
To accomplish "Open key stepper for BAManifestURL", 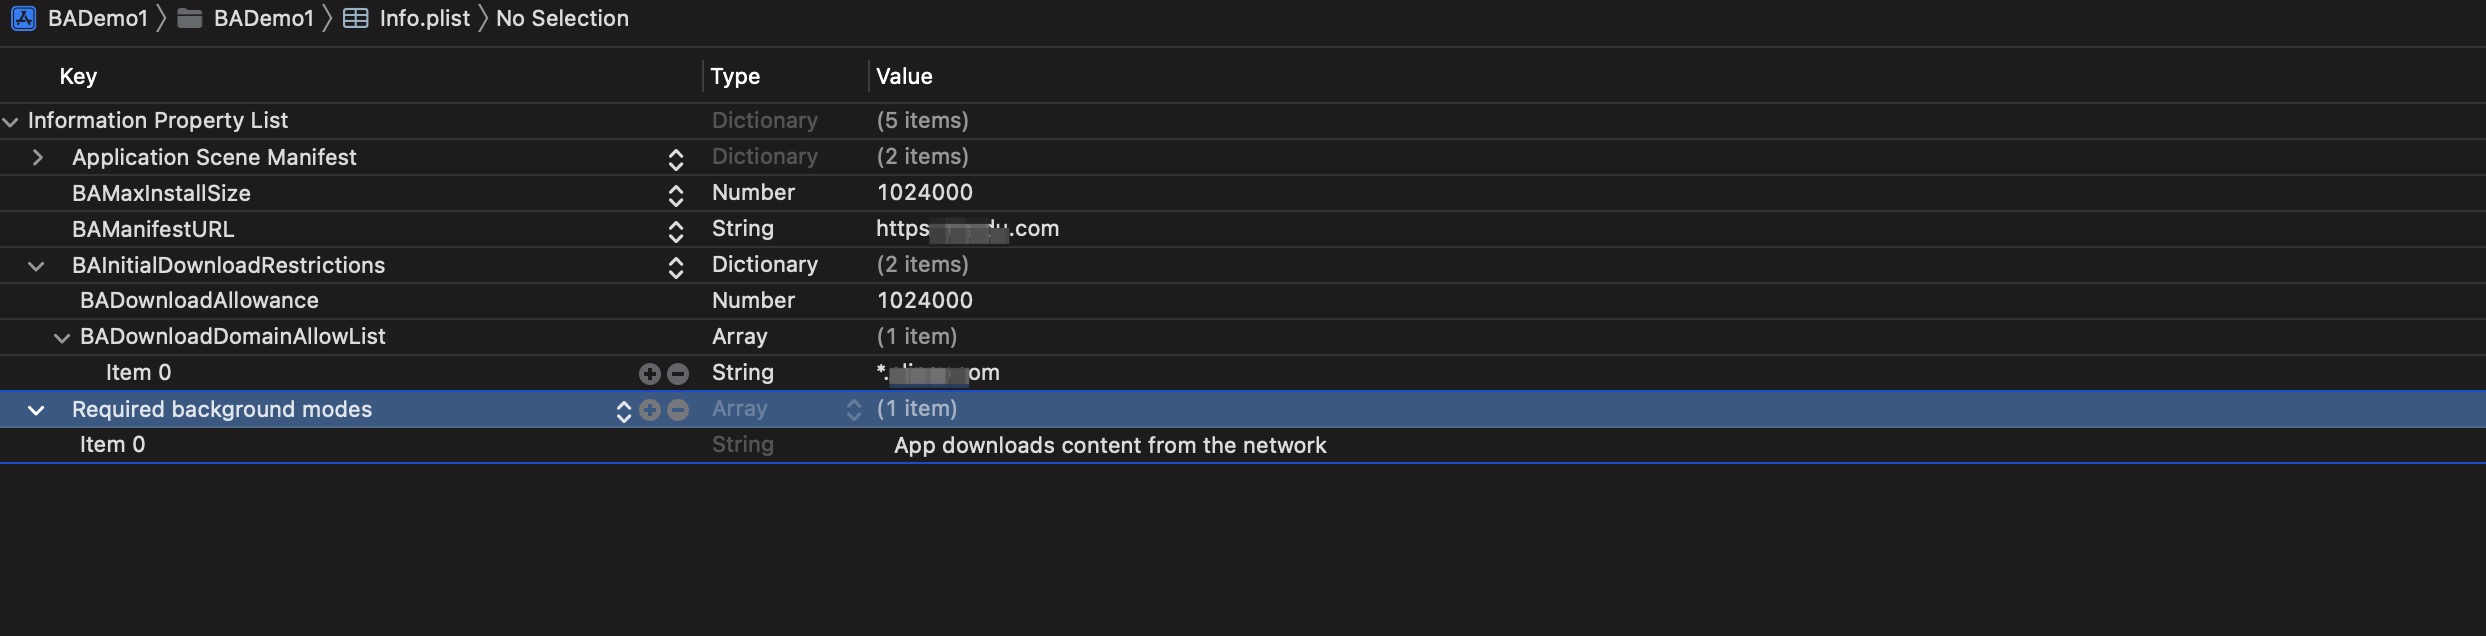I will [676, 231].
